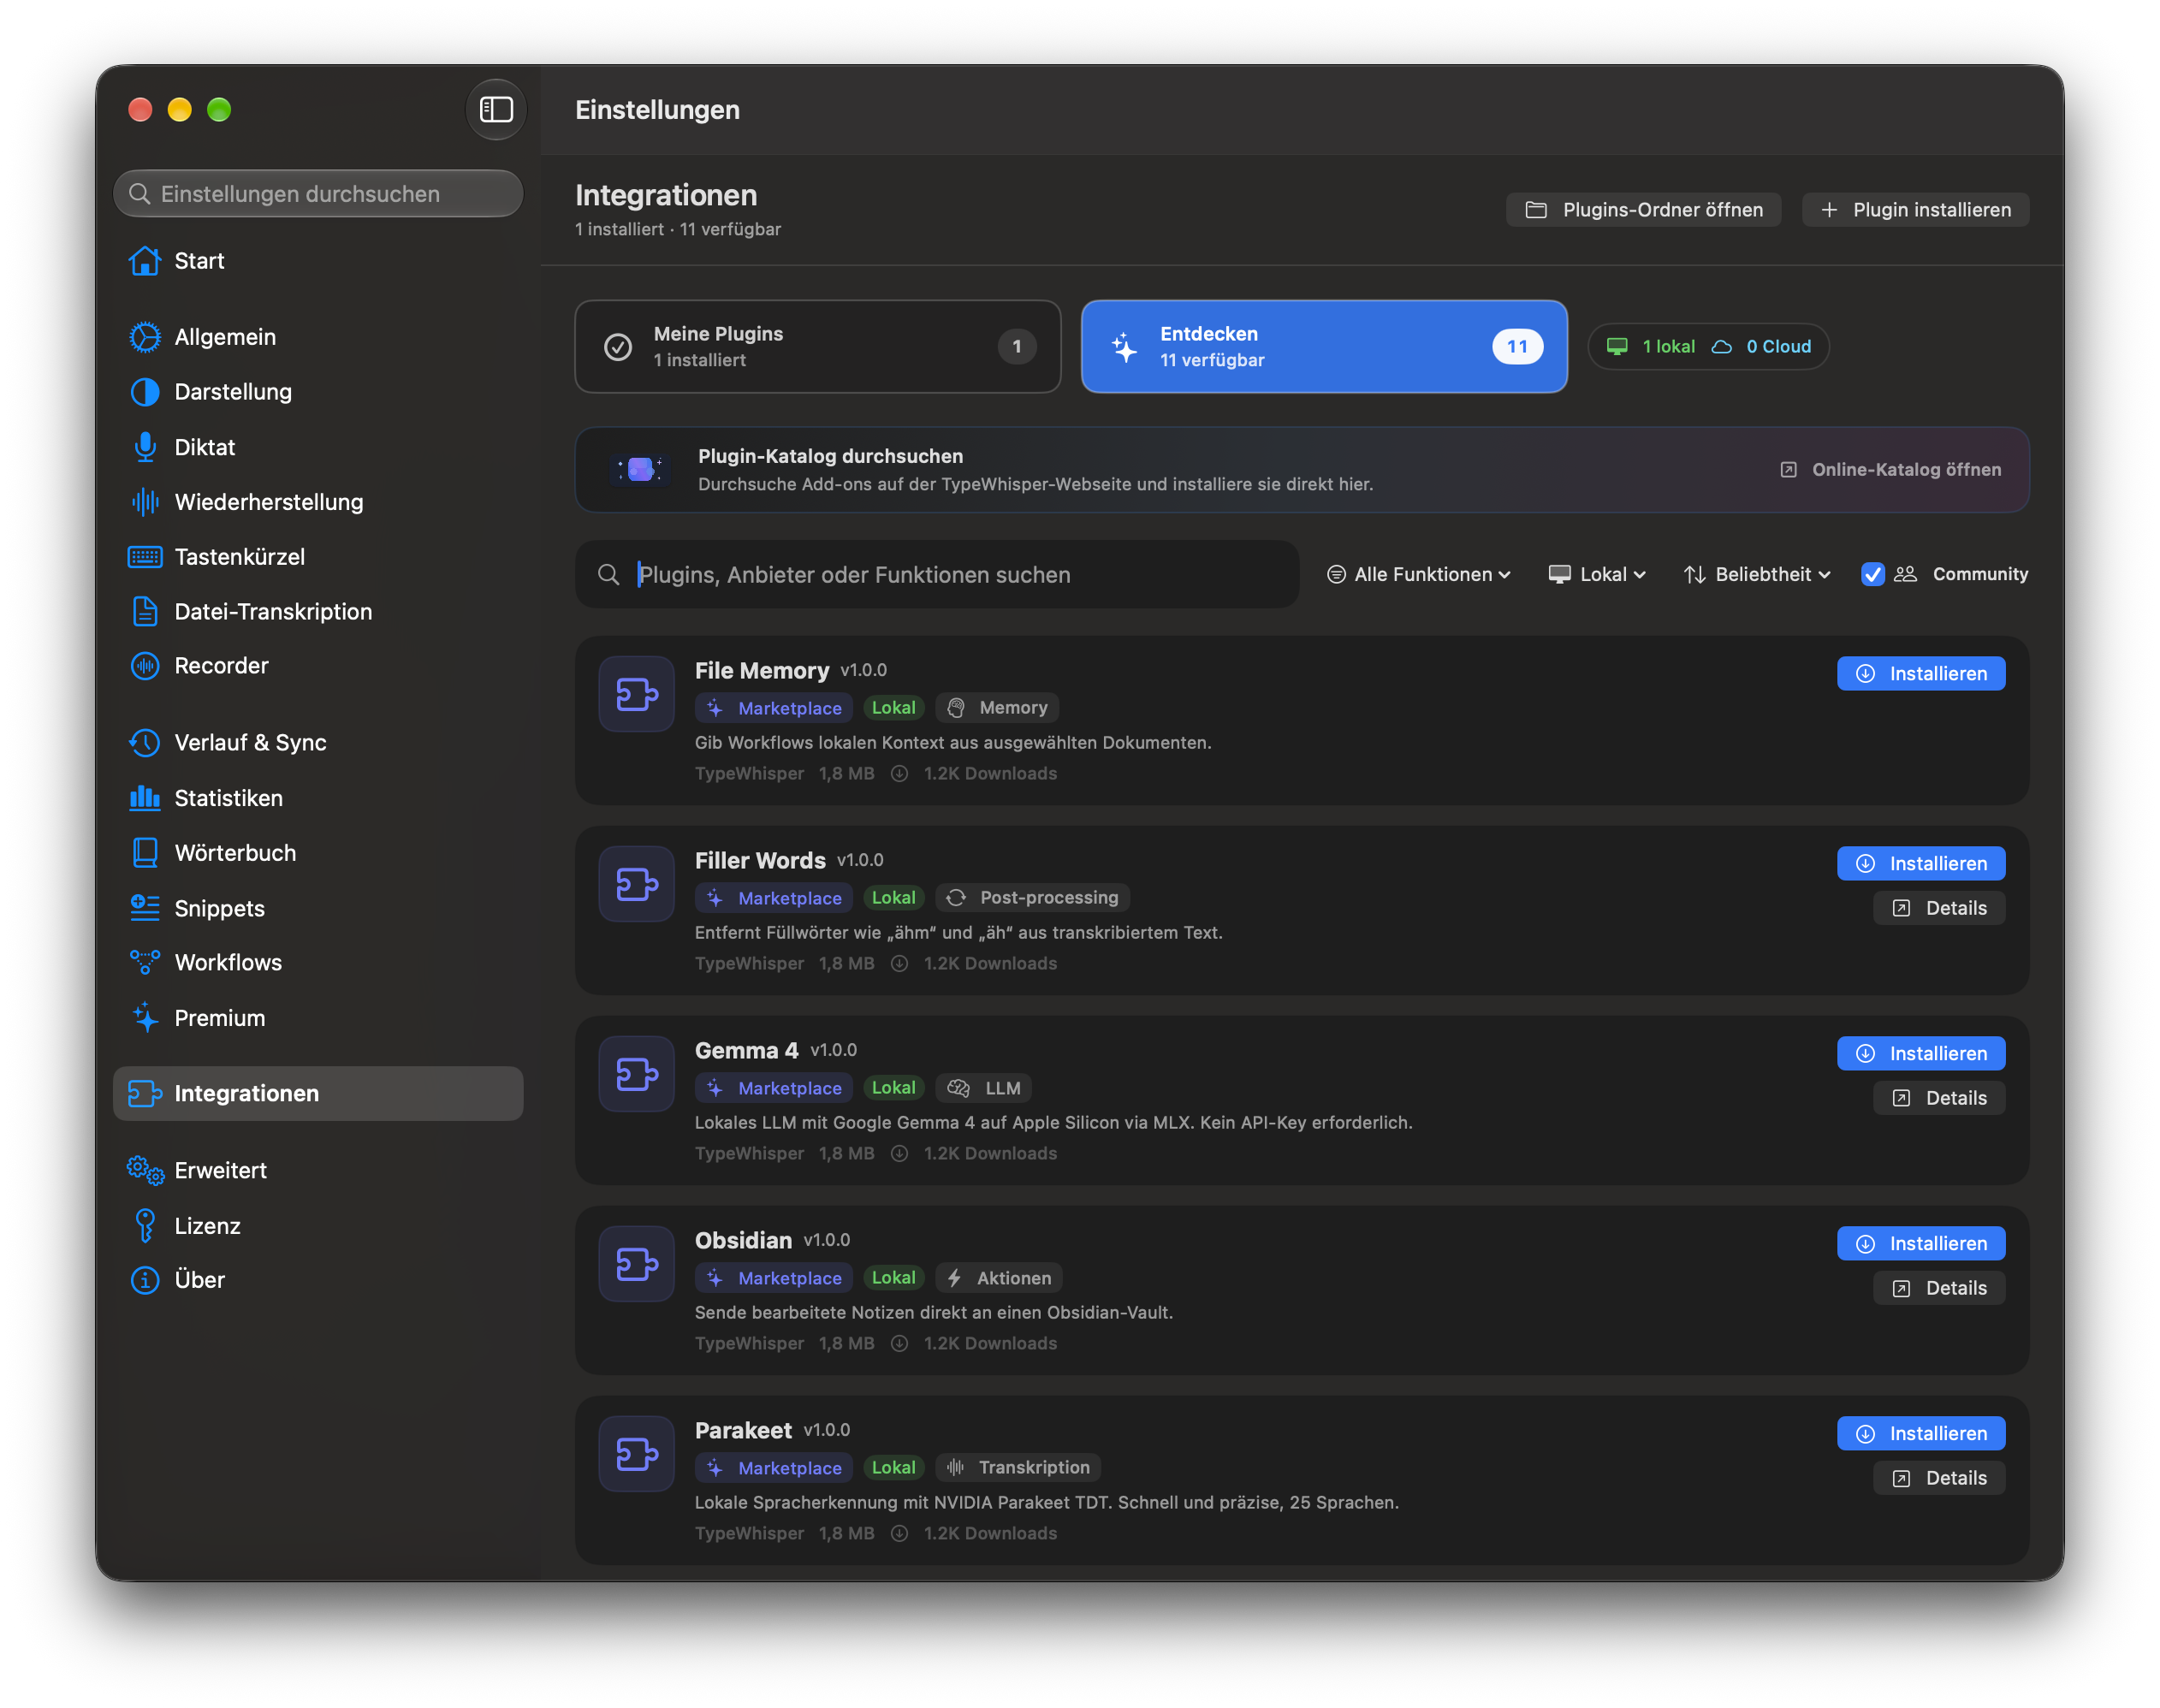2160x1708 pixels.
Task: Open Lizenz section
Action: point(317,1226)
